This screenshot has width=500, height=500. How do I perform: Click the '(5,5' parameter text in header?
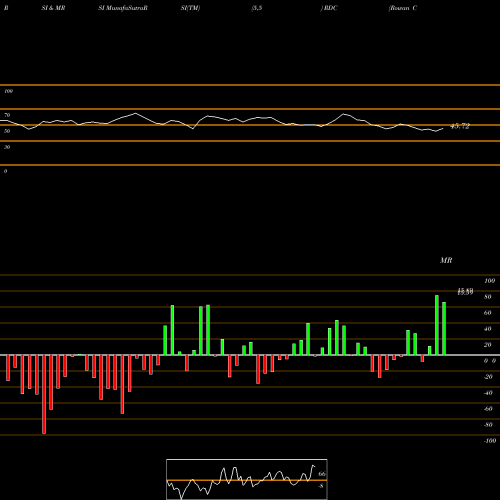coord(257,8)
